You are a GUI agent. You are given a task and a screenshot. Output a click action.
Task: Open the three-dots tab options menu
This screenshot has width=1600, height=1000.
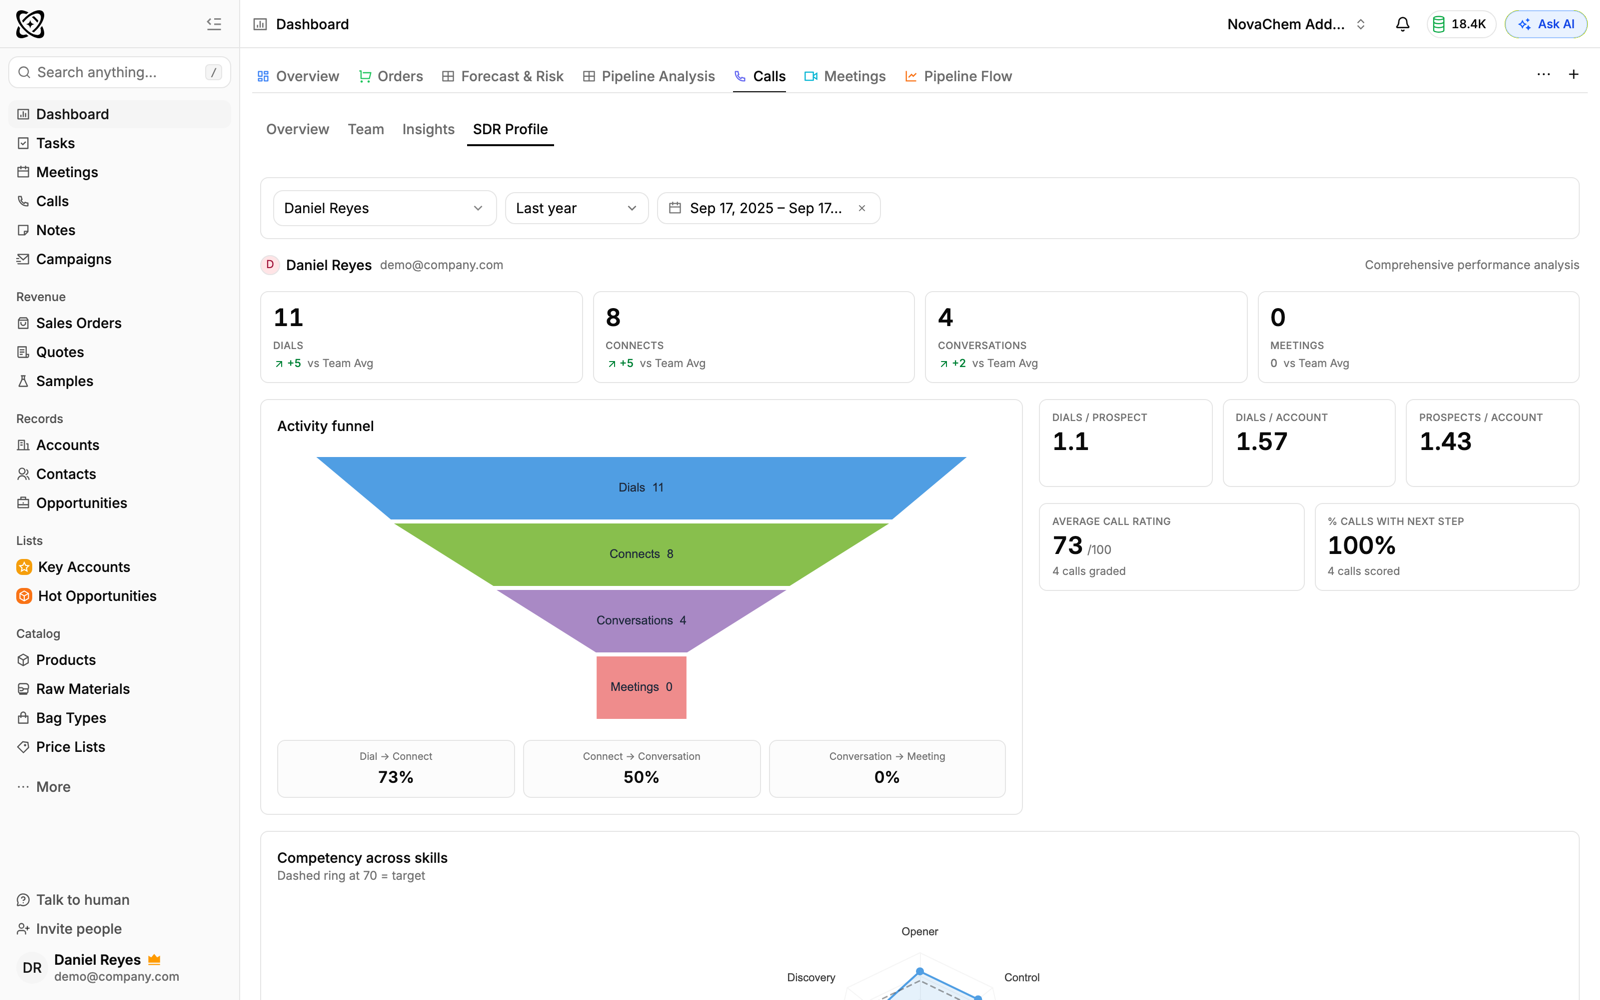coord(1543,75)
